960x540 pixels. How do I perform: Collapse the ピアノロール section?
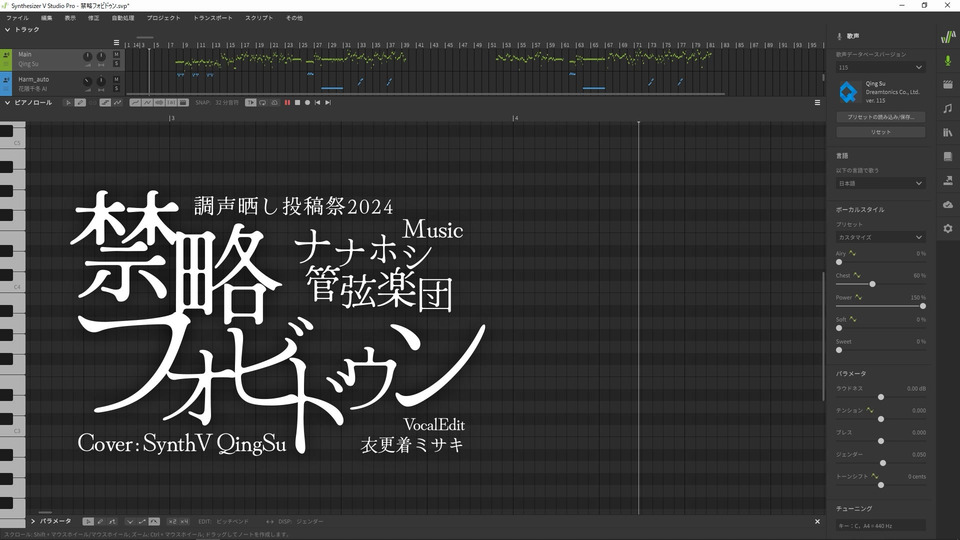pos(7,103)
